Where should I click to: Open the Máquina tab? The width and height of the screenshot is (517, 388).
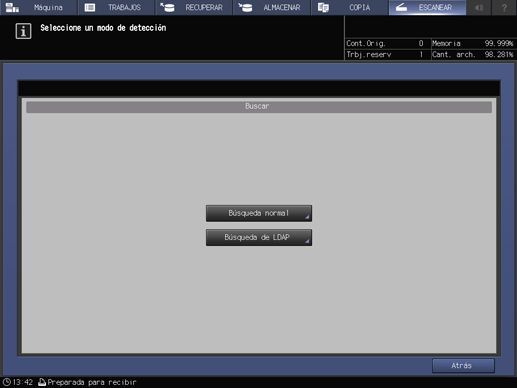click(39, 7)
